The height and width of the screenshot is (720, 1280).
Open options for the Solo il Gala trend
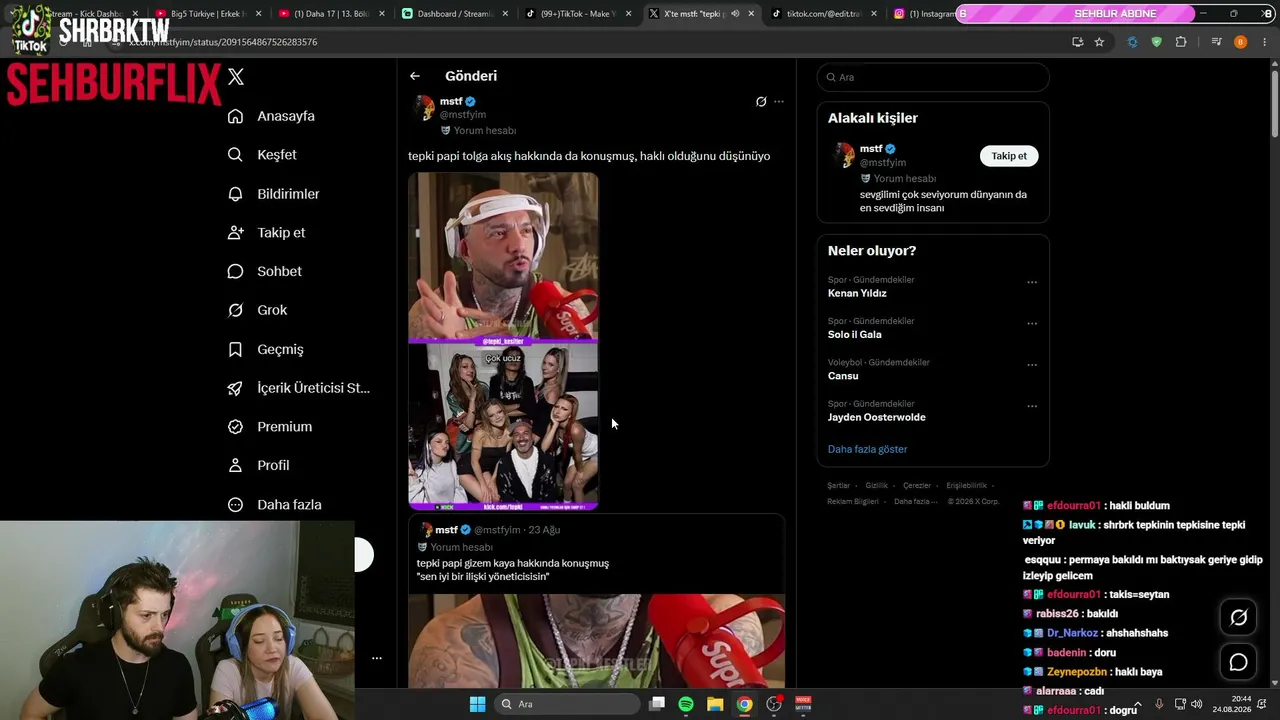(1032, 324)
